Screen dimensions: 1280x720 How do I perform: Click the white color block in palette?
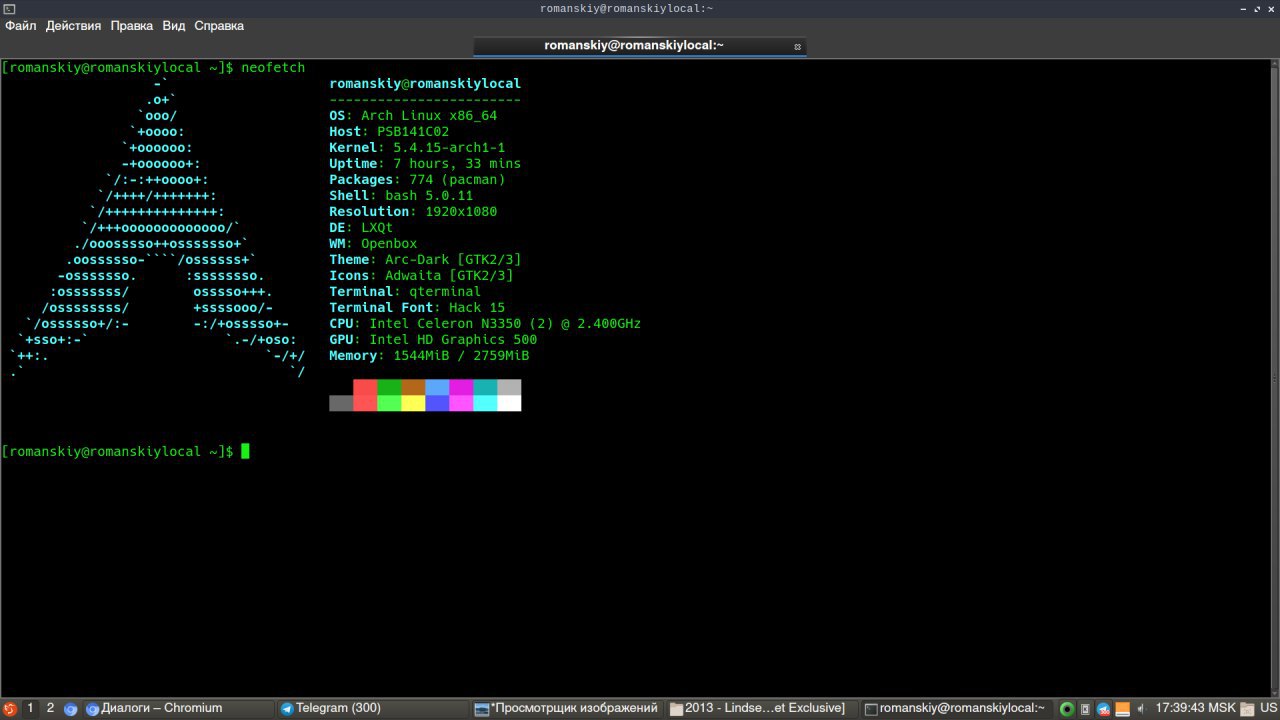pyautogui.click(x=509, y=403)
